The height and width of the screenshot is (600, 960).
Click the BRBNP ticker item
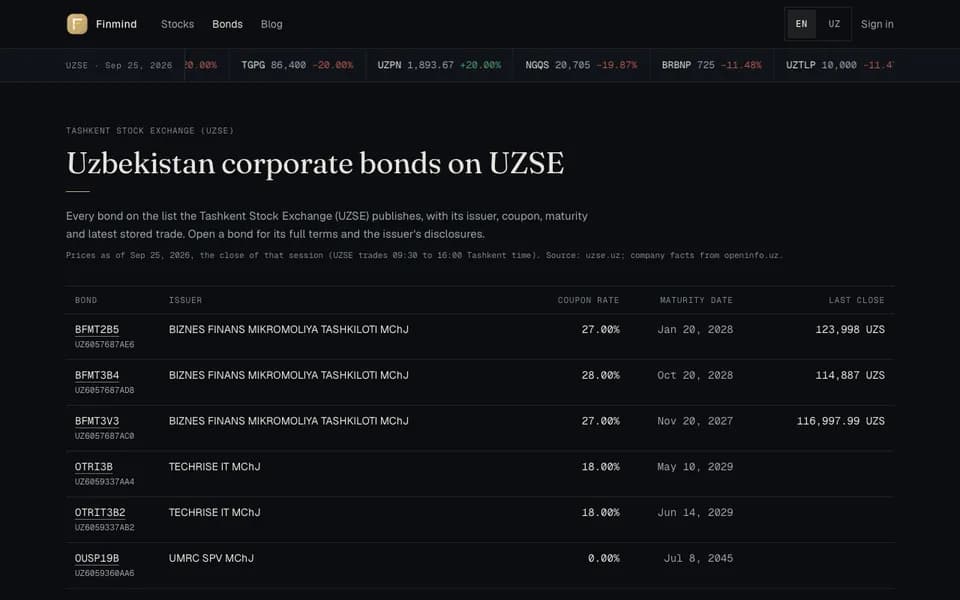point(711,65)
